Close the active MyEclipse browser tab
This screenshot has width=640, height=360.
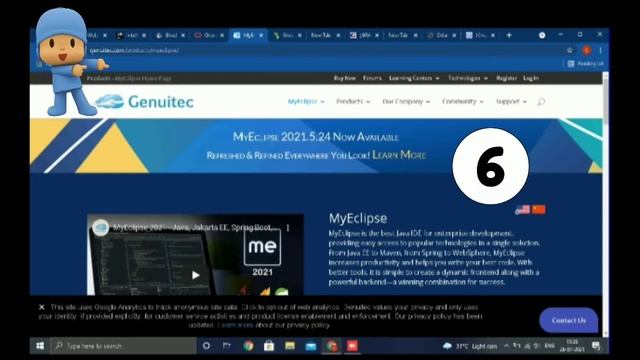[x=261, y=36]
